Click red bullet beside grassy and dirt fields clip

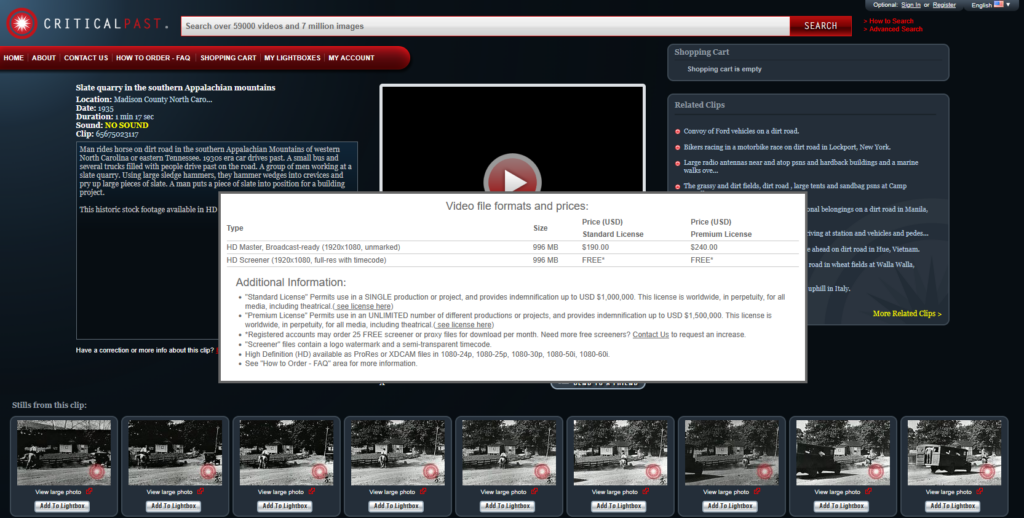tap(677, 187)
